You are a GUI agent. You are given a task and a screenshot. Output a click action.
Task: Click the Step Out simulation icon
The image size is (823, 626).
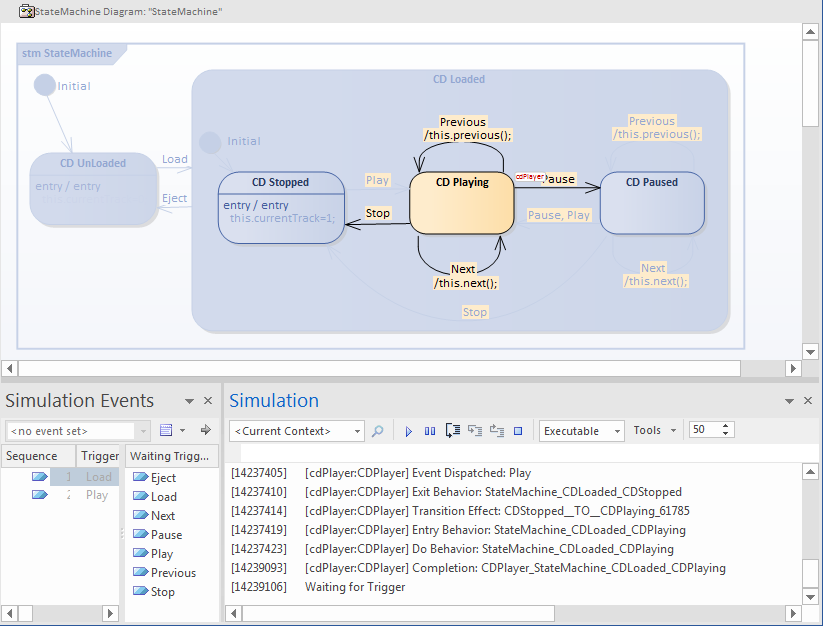[497, 430]
